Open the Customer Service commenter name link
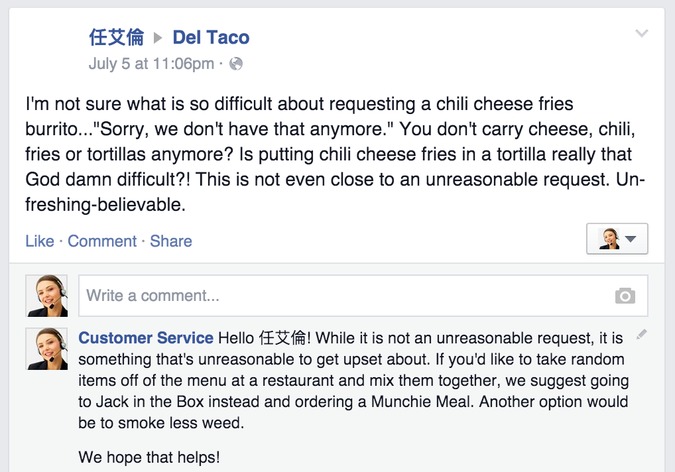The width and height of the screenshot is (675, 472). tap(146, 338)
